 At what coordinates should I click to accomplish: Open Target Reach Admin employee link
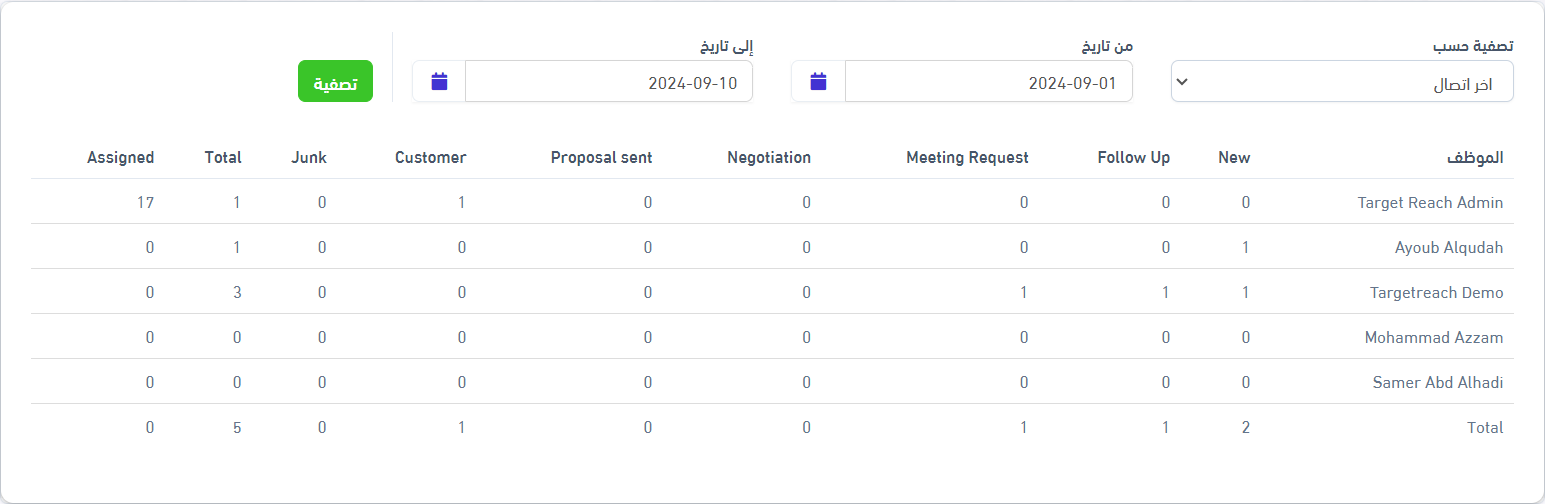pos(1430,202)
